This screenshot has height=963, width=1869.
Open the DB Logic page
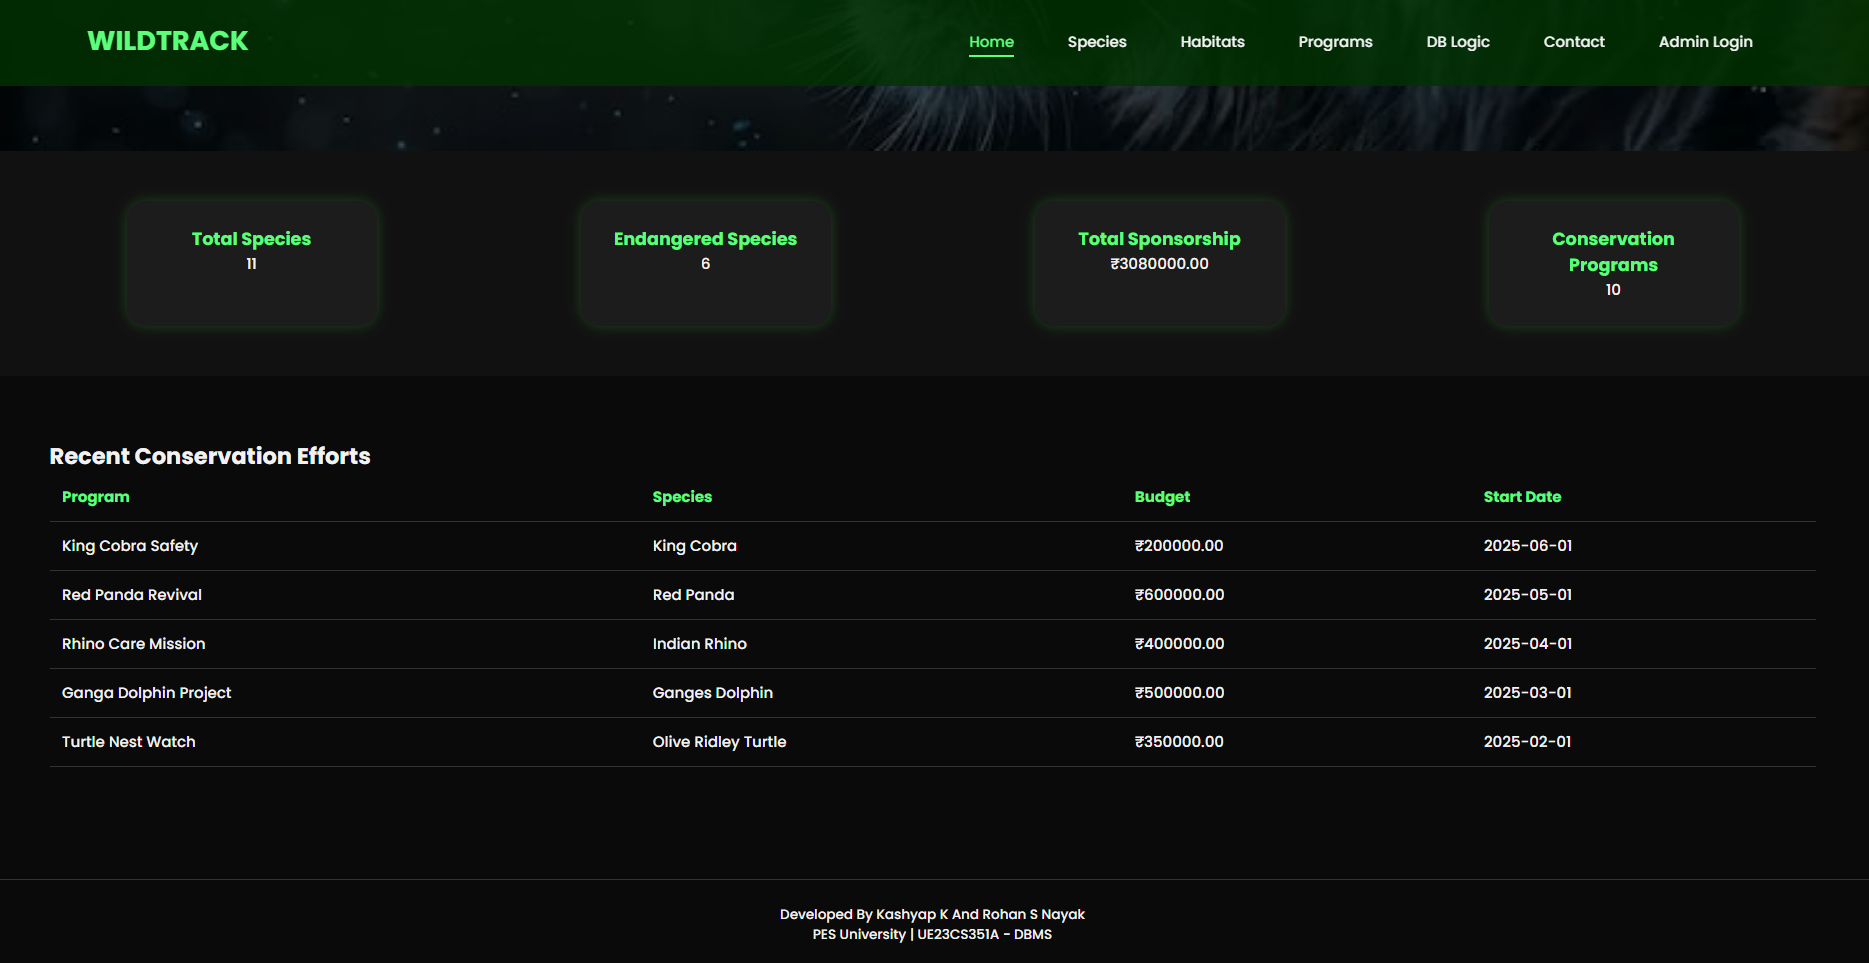pos(1458,42)
